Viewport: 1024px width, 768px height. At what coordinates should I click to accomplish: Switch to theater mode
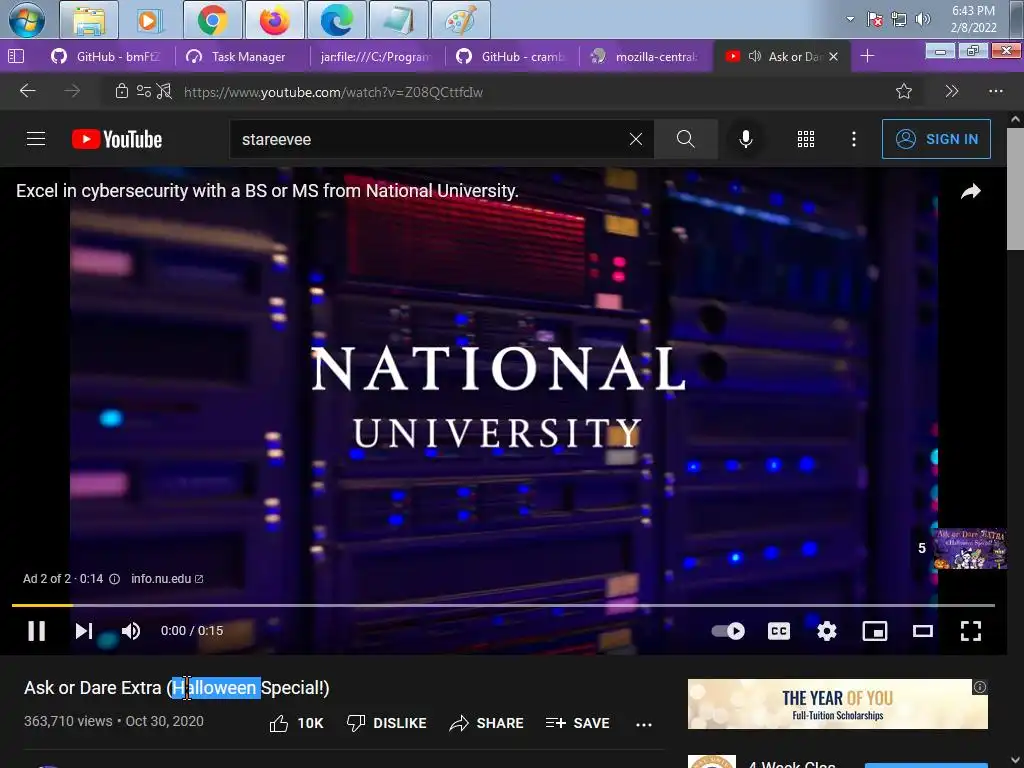click(923, 631)
